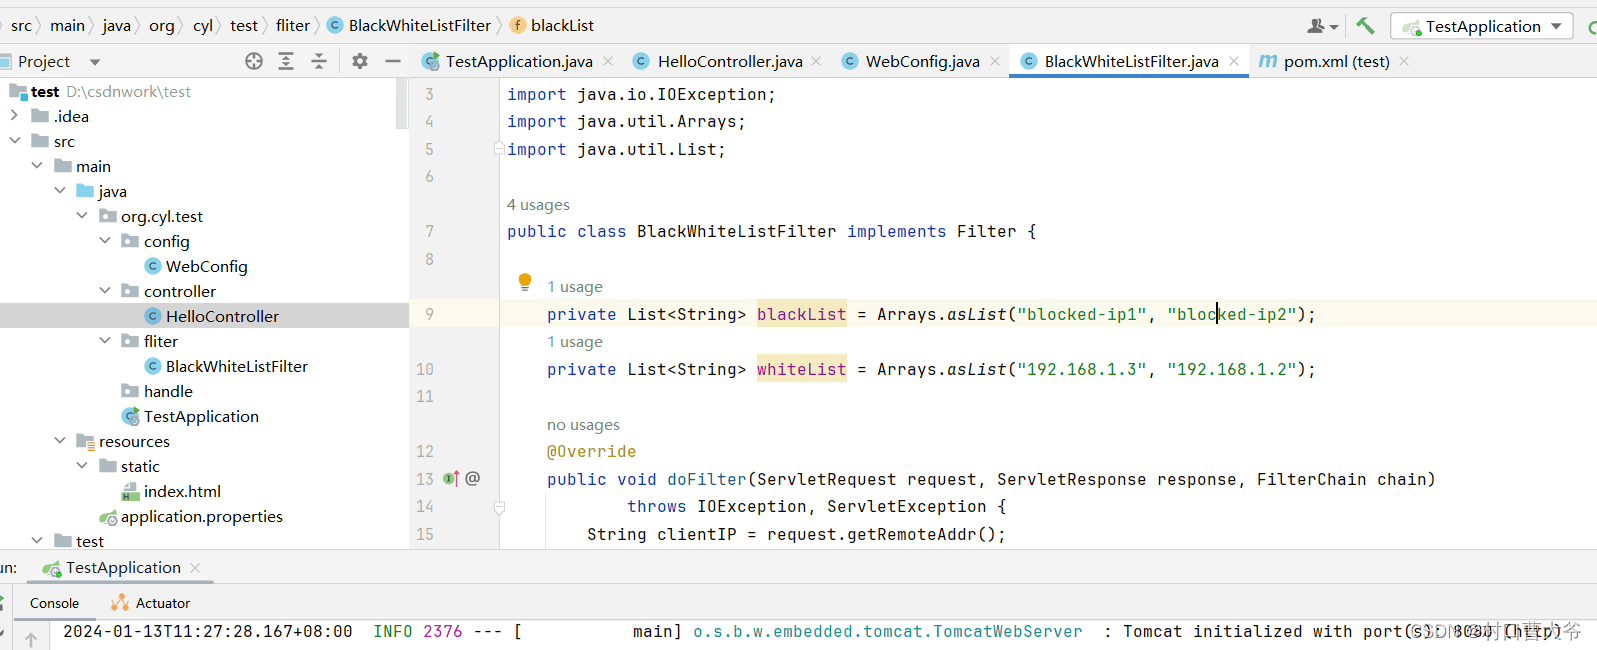Open the Console tab in Run panel
The height and width of the screenshot is (650, 1597).
[54, 603]
